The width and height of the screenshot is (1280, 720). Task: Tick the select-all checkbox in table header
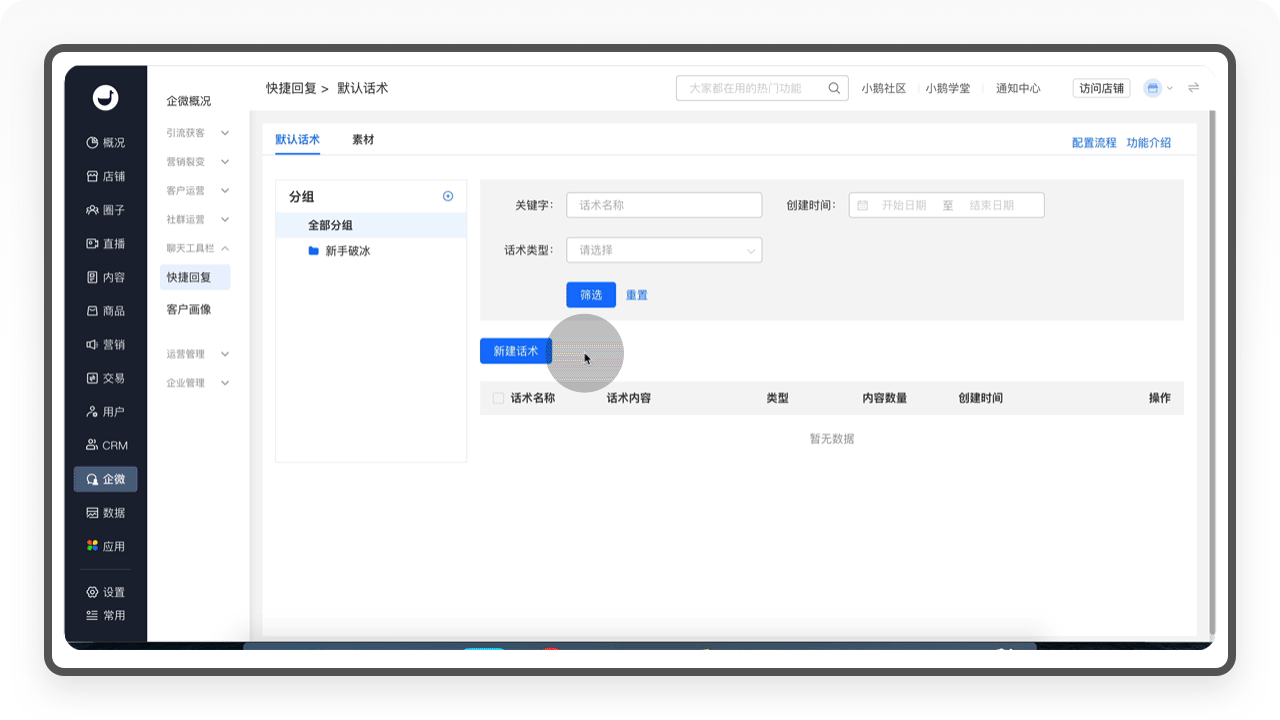tap(498, 398)
